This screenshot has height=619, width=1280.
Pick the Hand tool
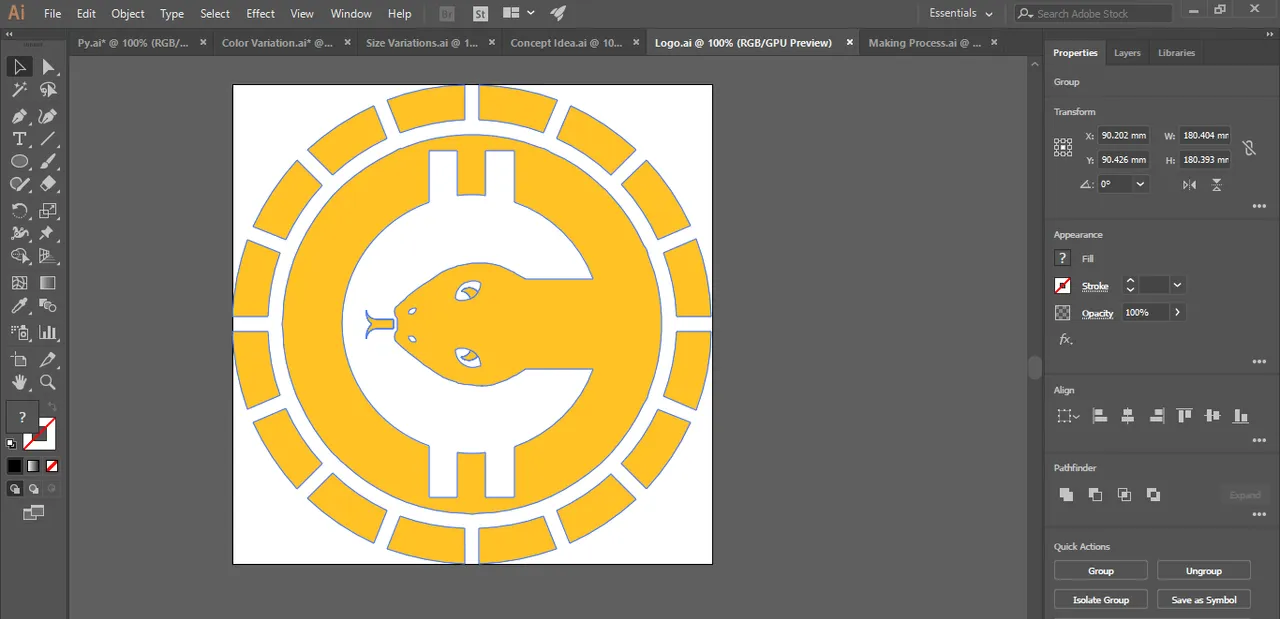(x=19, y=382)
